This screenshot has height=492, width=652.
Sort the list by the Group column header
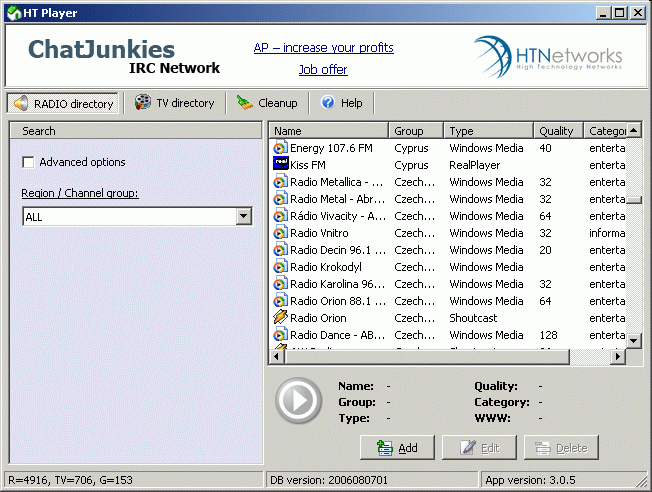point(415,131)
